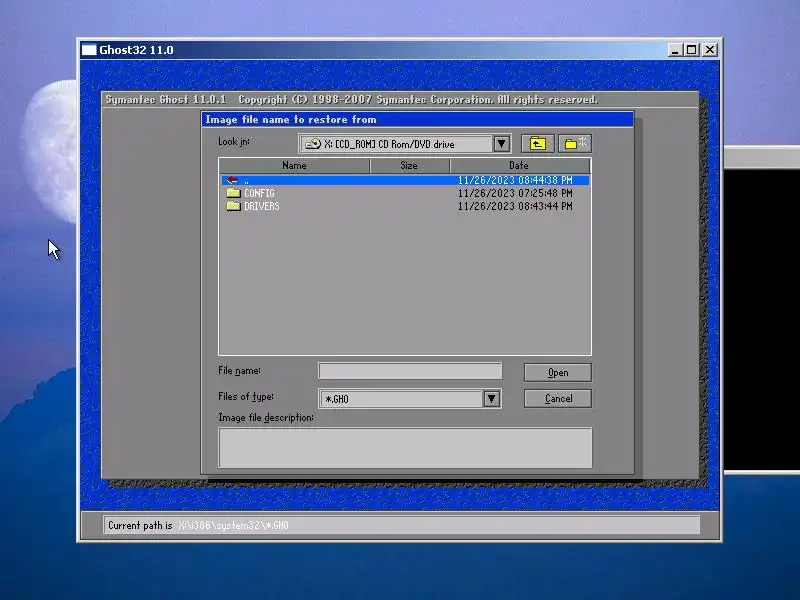The image size is (800, 600).
Task: Maximize the Ghost32 window
Action: point(691,50)
